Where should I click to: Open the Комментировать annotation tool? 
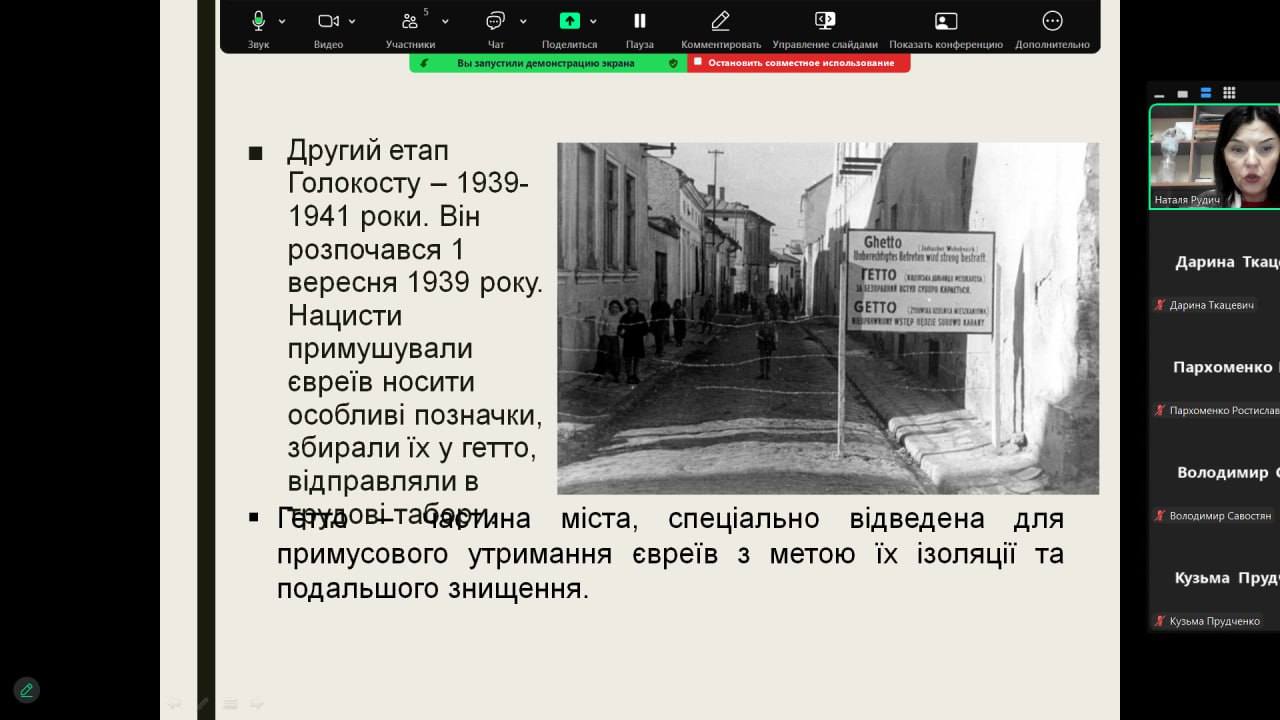pos(720,21)
